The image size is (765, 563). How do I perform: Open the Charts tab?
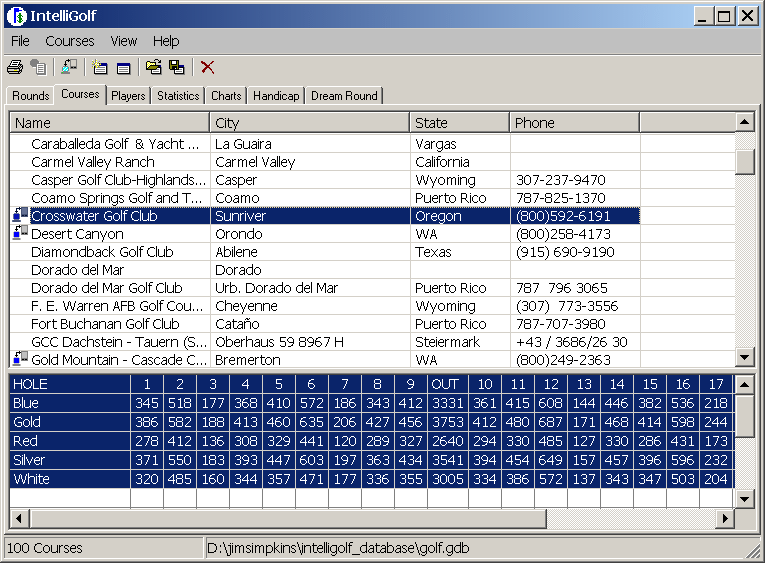[226, 96]
